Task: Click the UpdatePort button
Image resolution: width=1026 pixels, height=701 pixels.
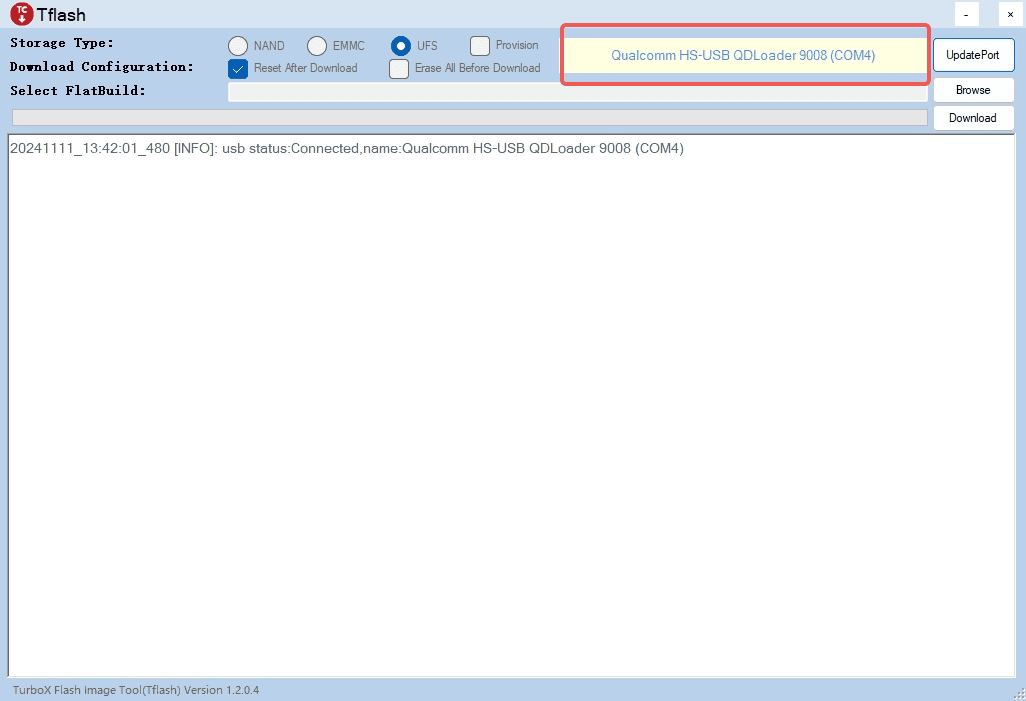Action: point(973,55)
